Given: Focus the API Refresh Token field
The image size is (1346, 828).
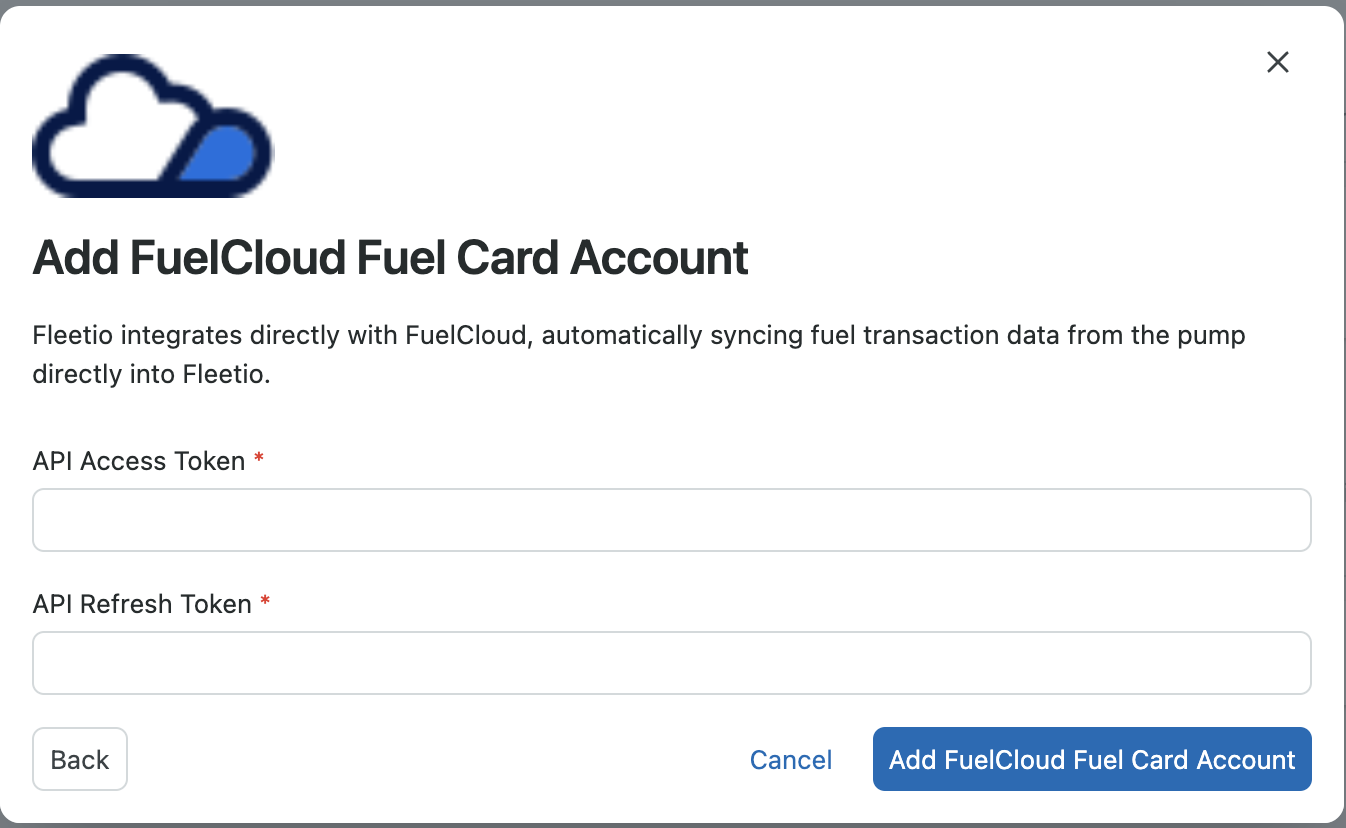Looking at the screenshot, I should 672,663.
